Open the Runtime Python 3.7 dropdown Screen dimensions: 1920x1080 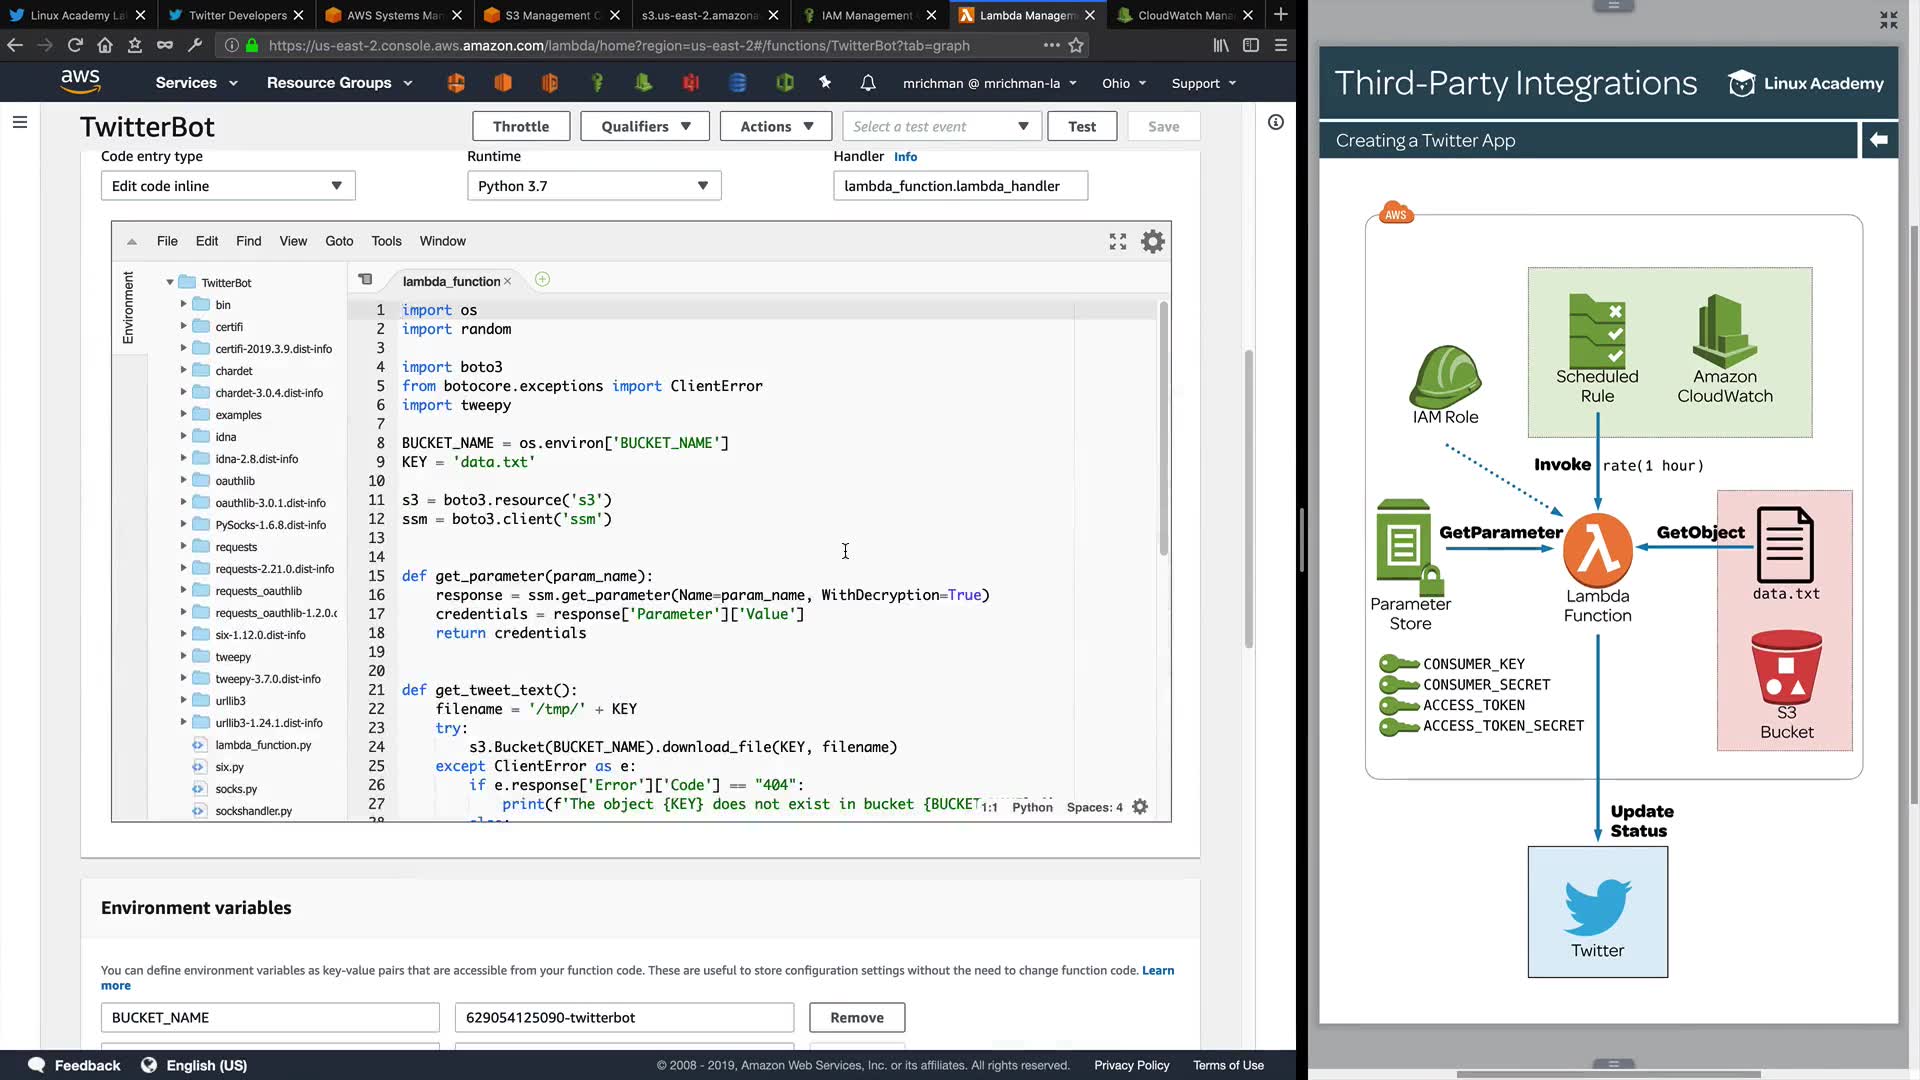click(593, 186)
